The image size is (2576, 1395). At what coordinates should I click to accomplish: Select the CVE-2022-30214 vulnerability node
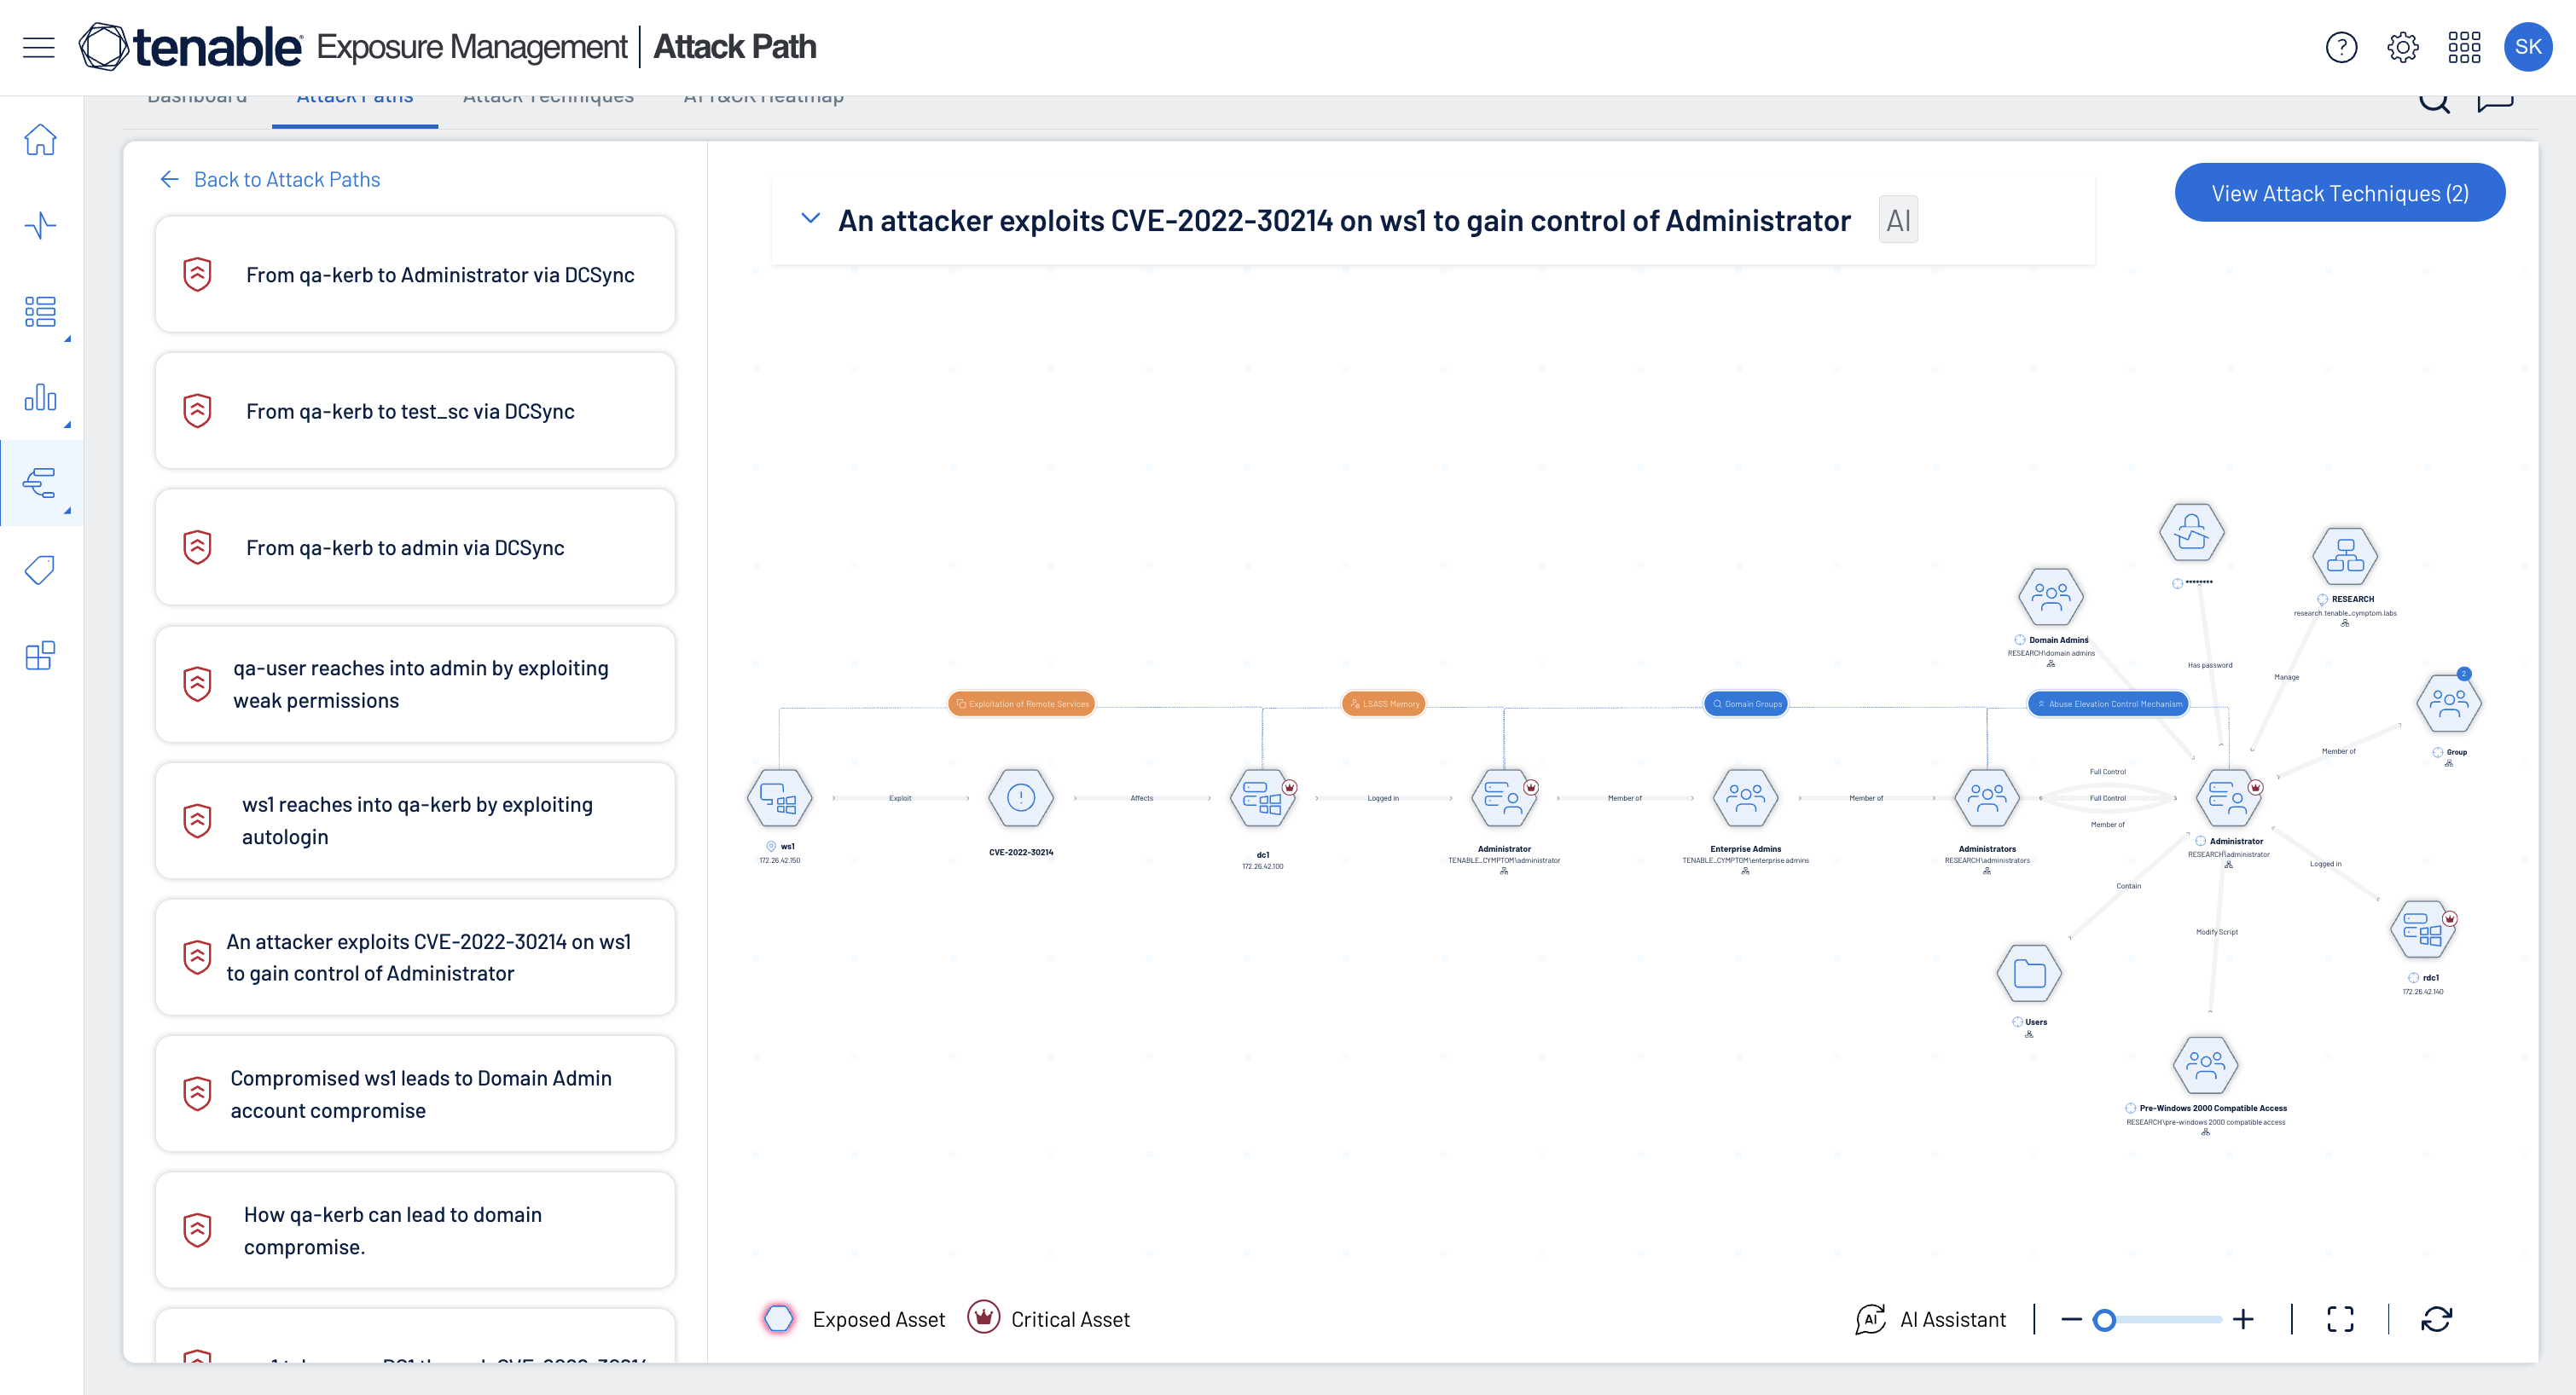1020,798
